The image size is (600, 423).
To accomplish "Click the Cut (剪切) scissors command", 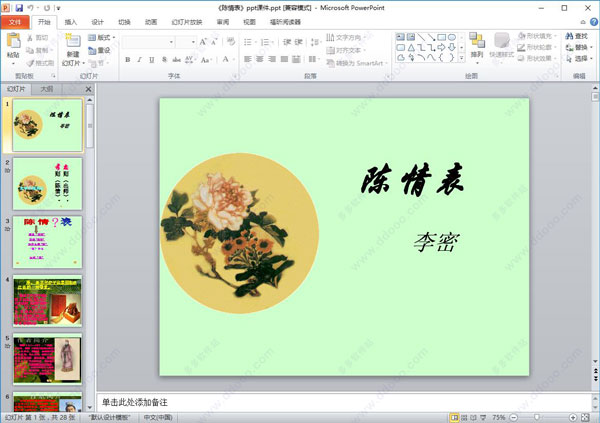I will (38, 38).
